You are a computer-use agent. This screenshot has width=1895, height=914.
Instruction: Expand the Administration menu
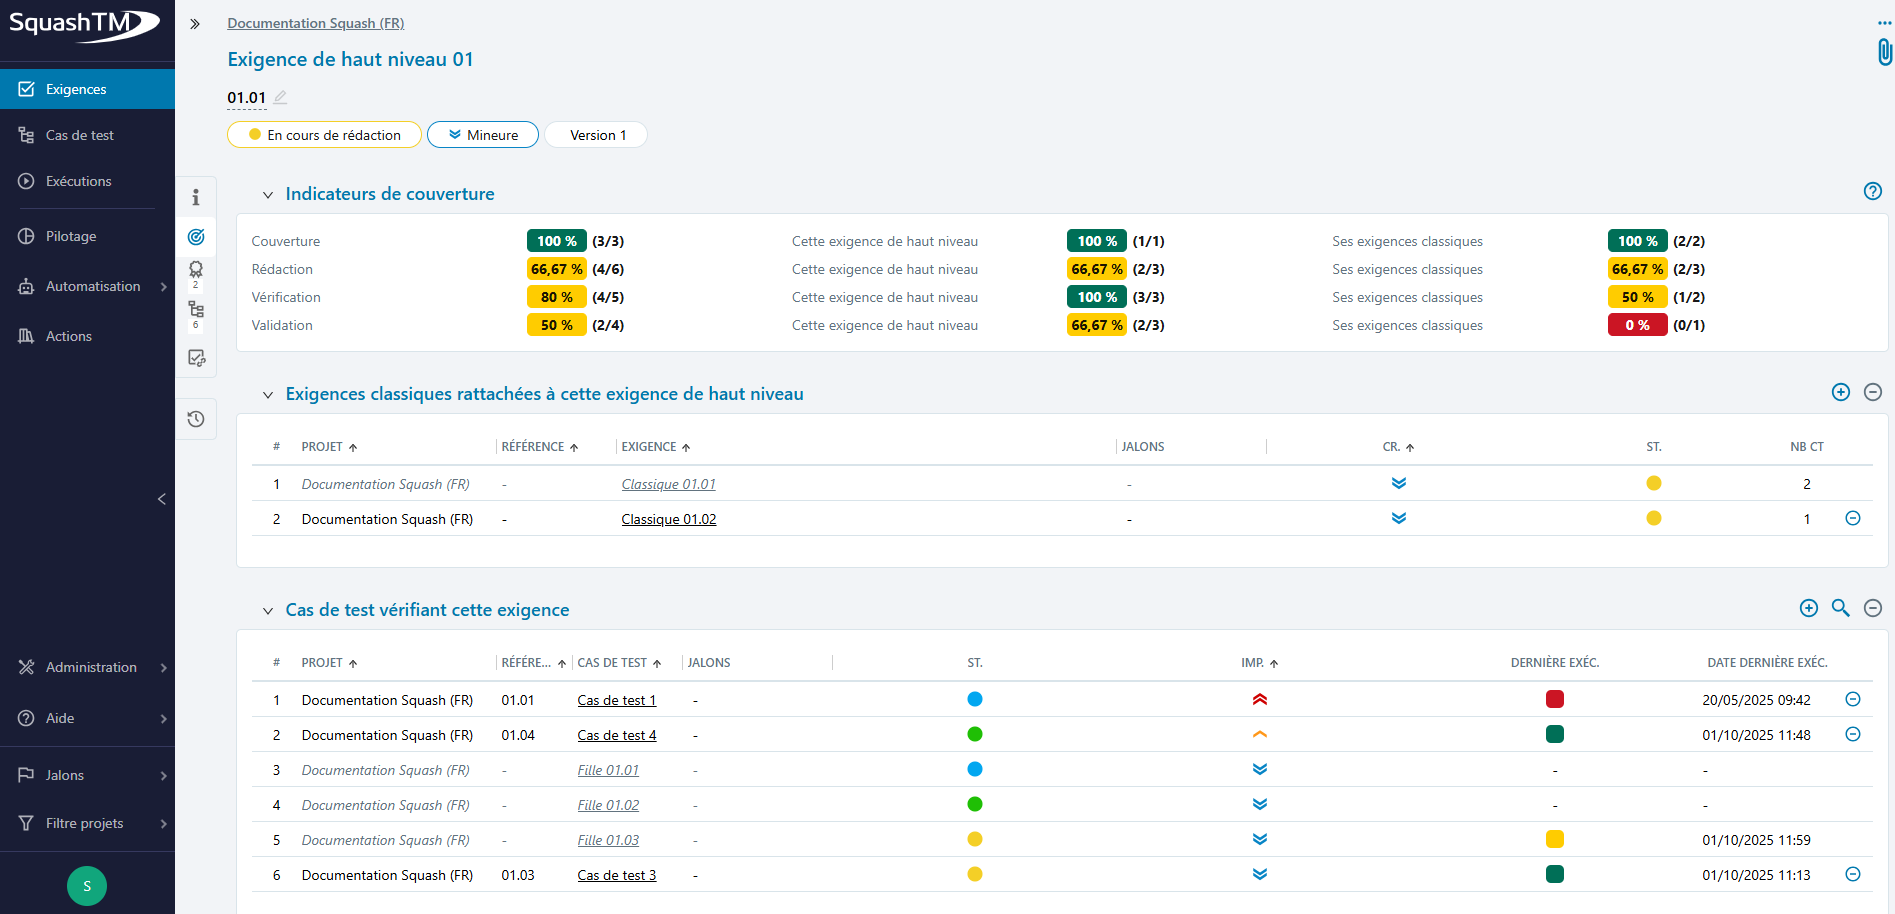click(x=91, y=667)
